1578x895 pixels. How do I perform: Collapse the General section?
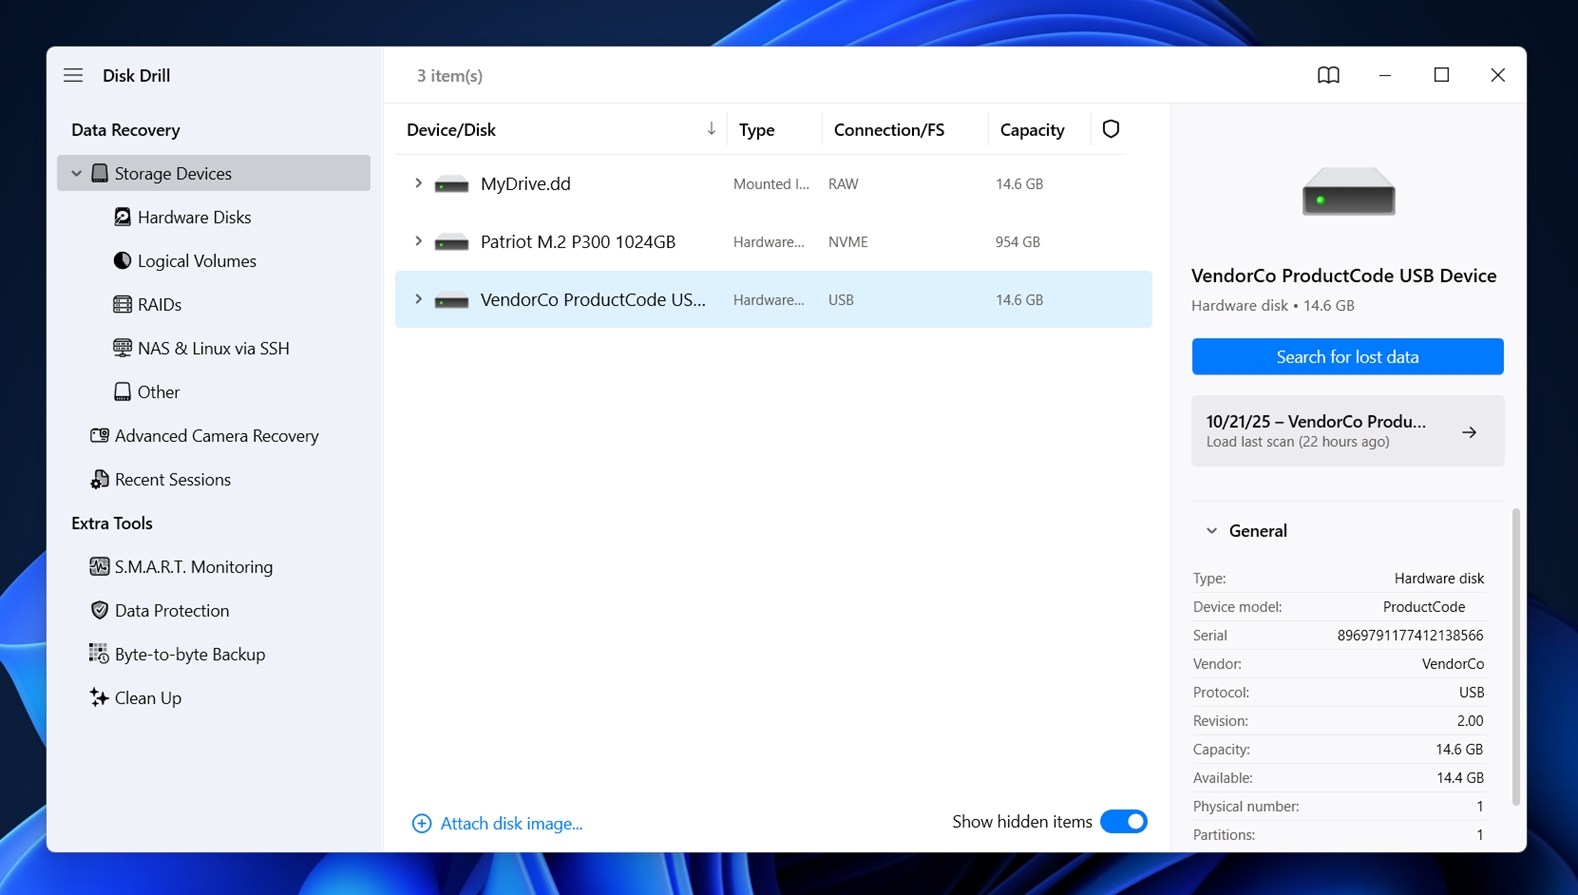1212,531
